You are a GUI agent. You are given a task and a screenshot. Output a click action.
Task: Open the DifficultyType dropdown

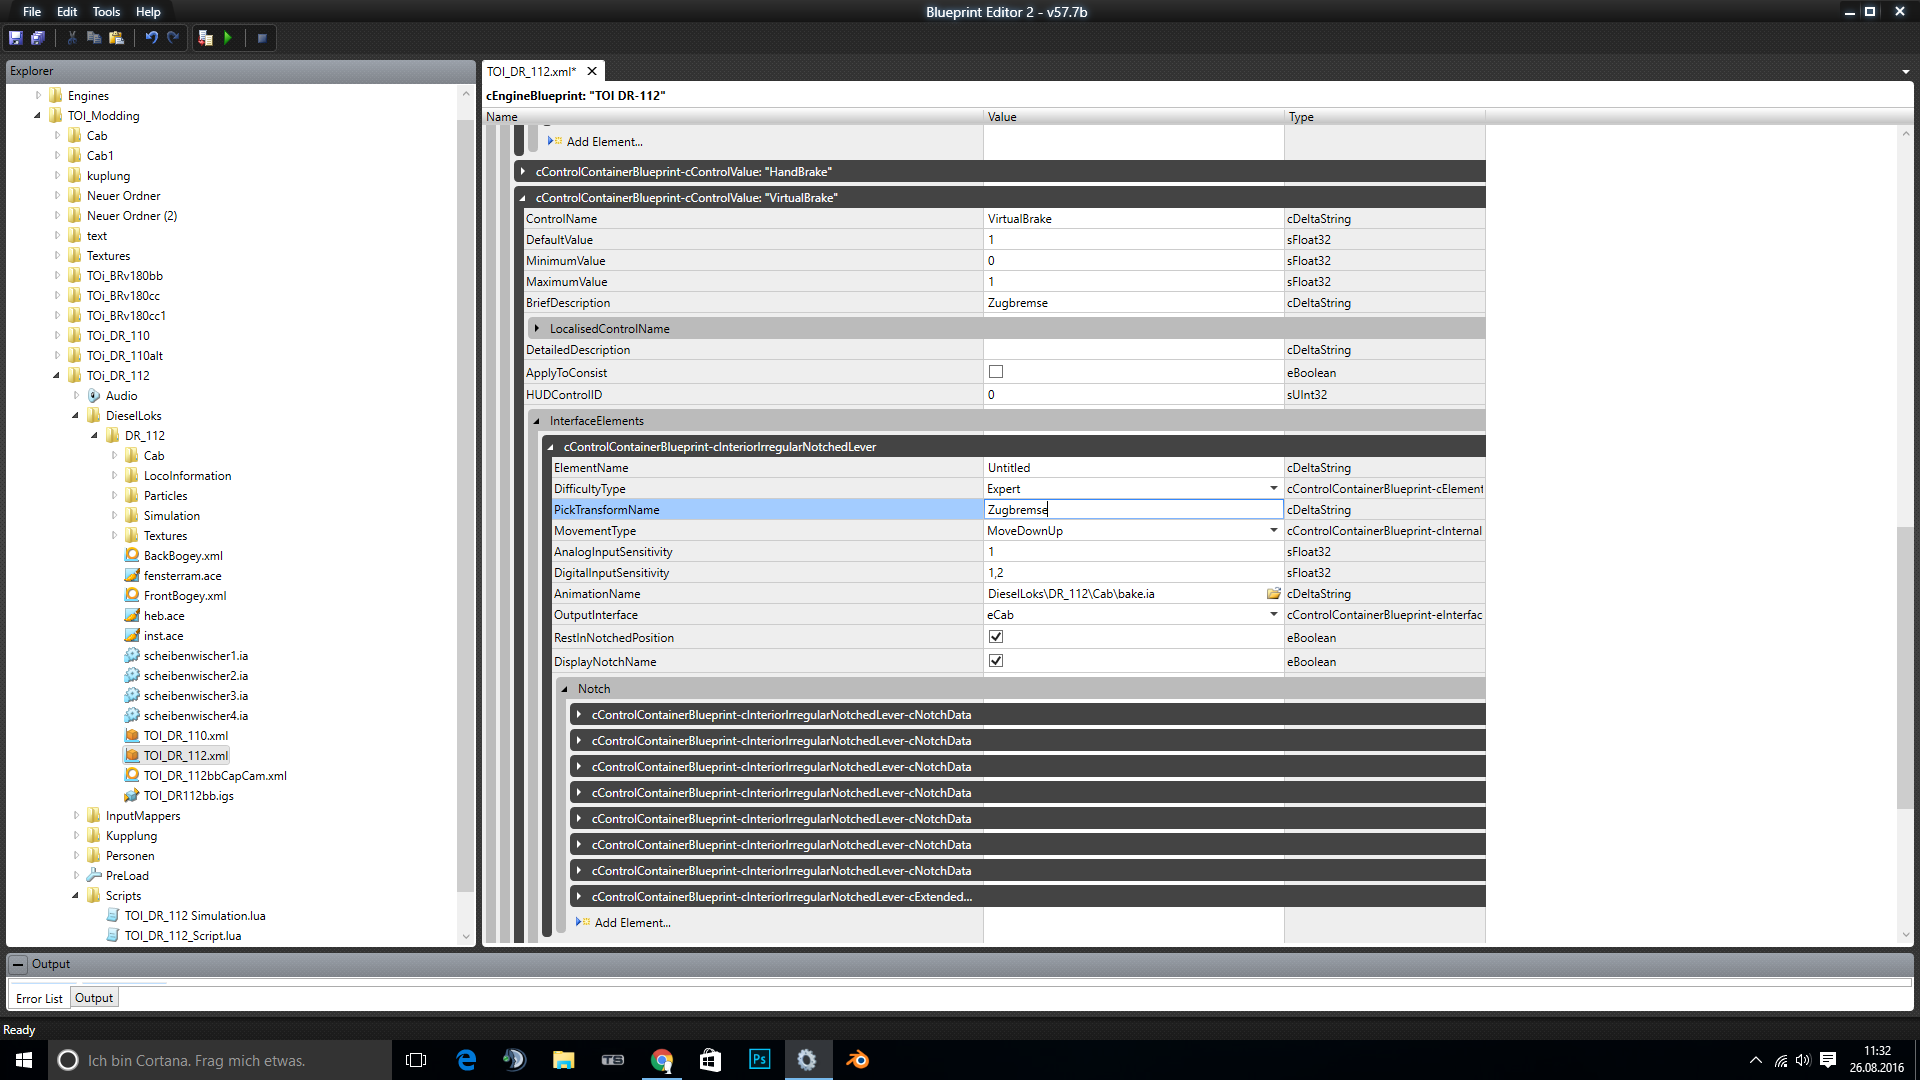tap(1273, 489)
